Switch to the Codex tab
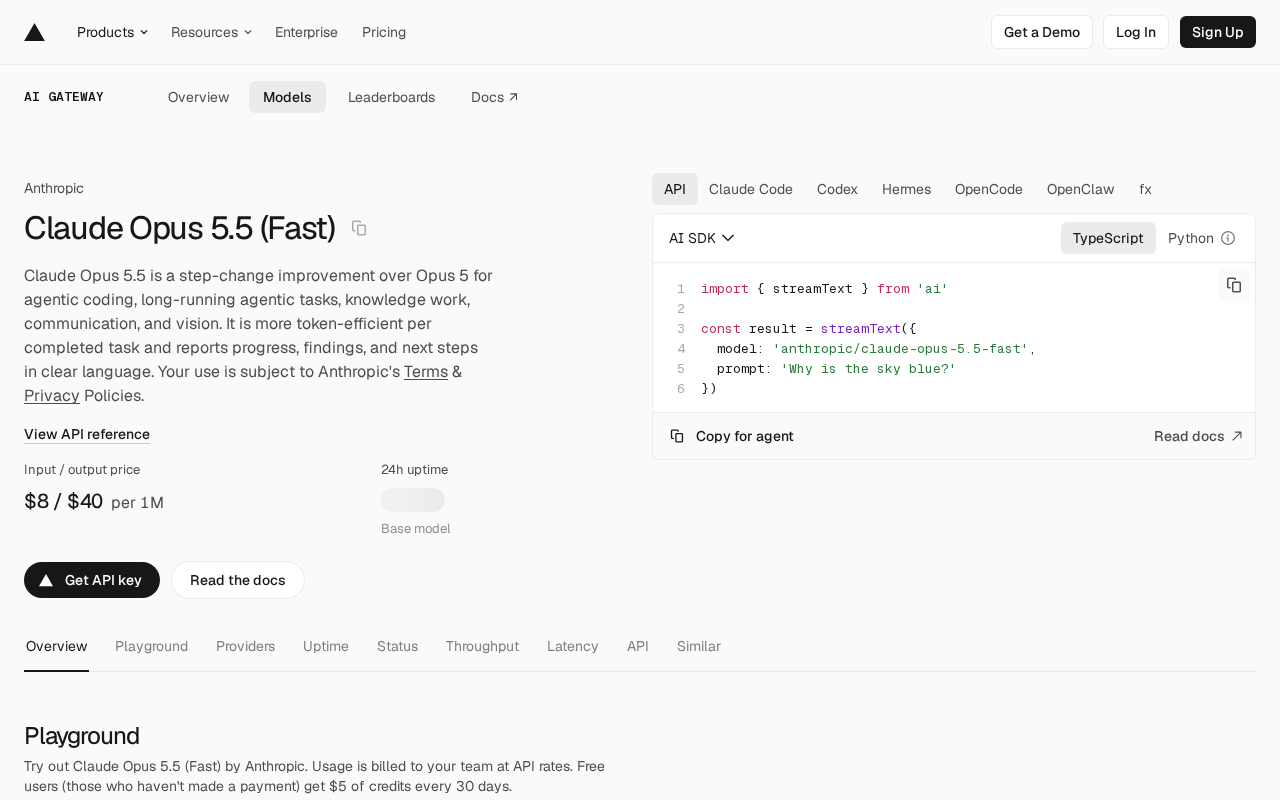This screenshot has height=800, width=1280. coord(837,189)
